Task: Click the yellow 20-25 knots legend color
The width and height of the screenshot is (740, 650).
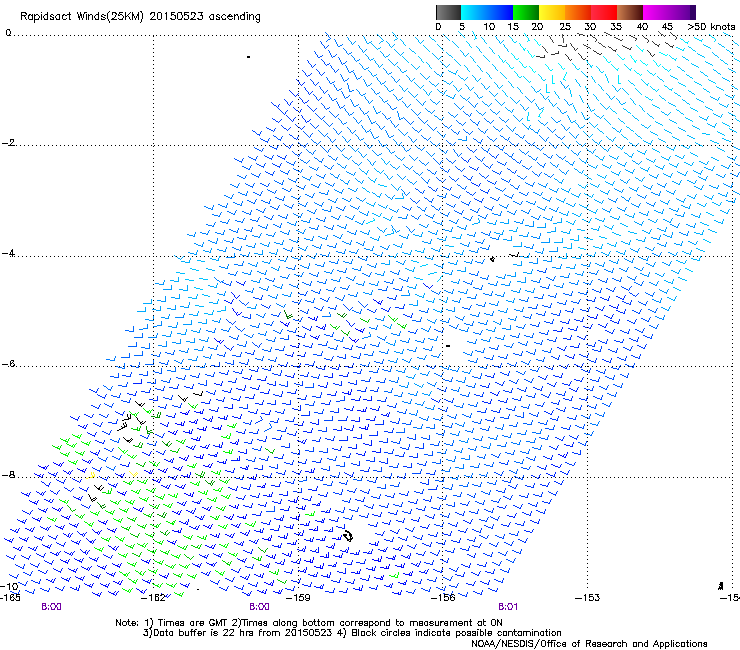Action: coord(552,12)
